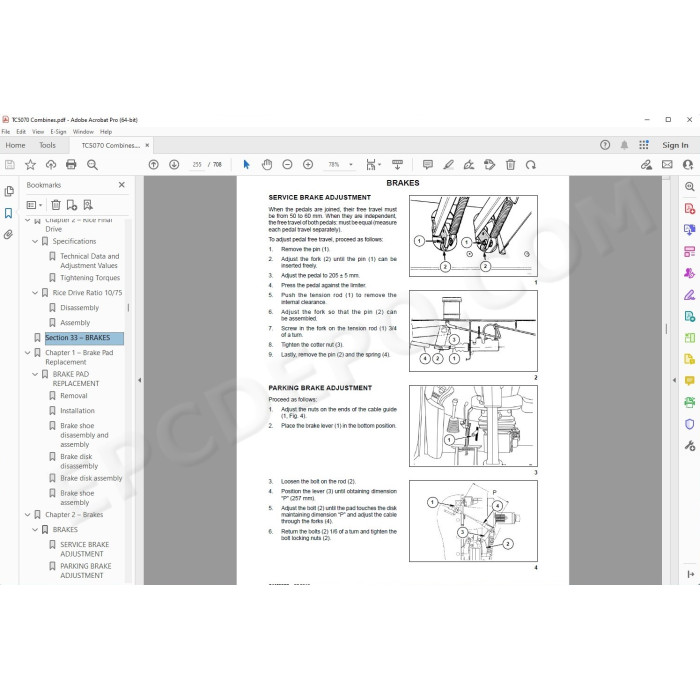Open notifications bell icon
Image resolution: width=700 pixels, height=700 pixels.
tap(624, 145)
